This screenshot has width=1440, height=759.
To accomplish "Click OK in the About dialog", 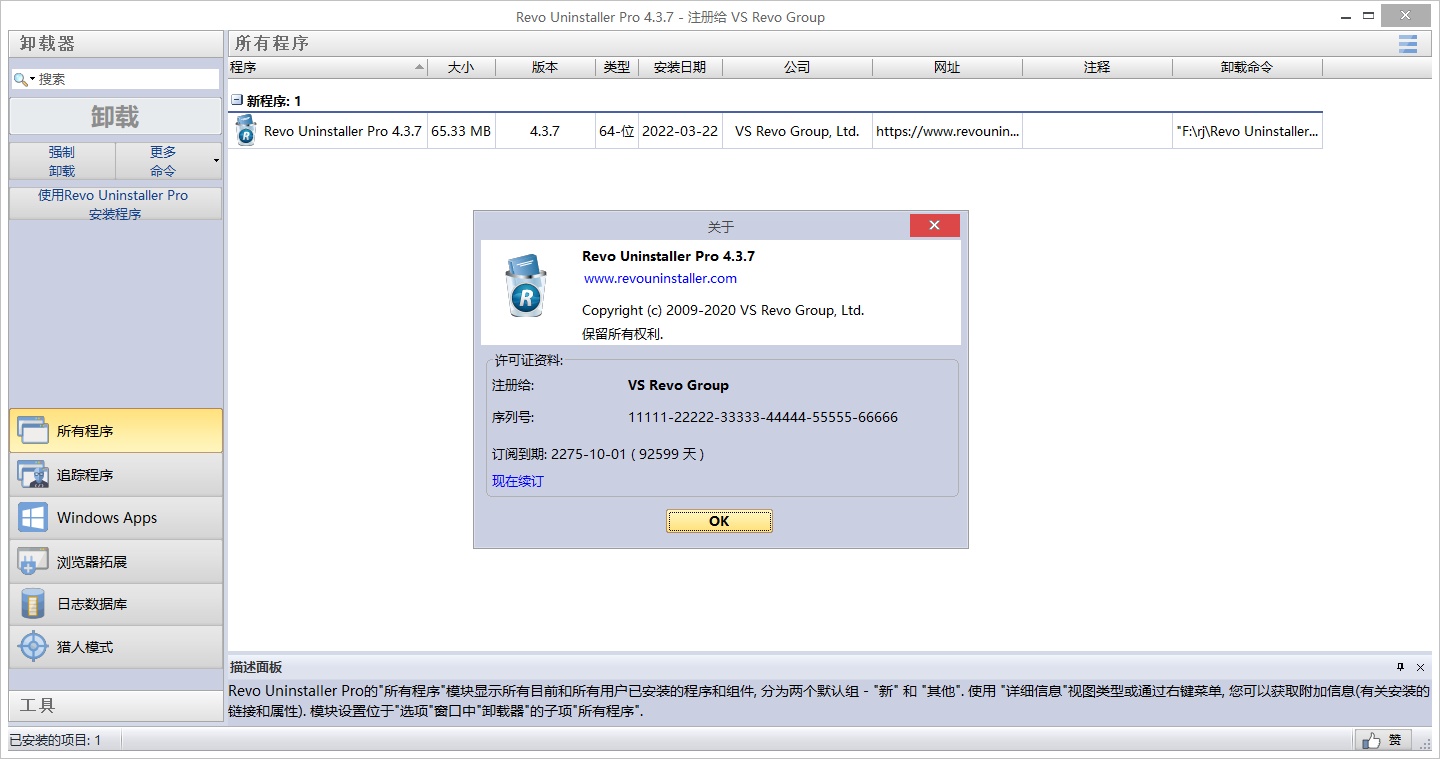I will [x=719, y=521].
